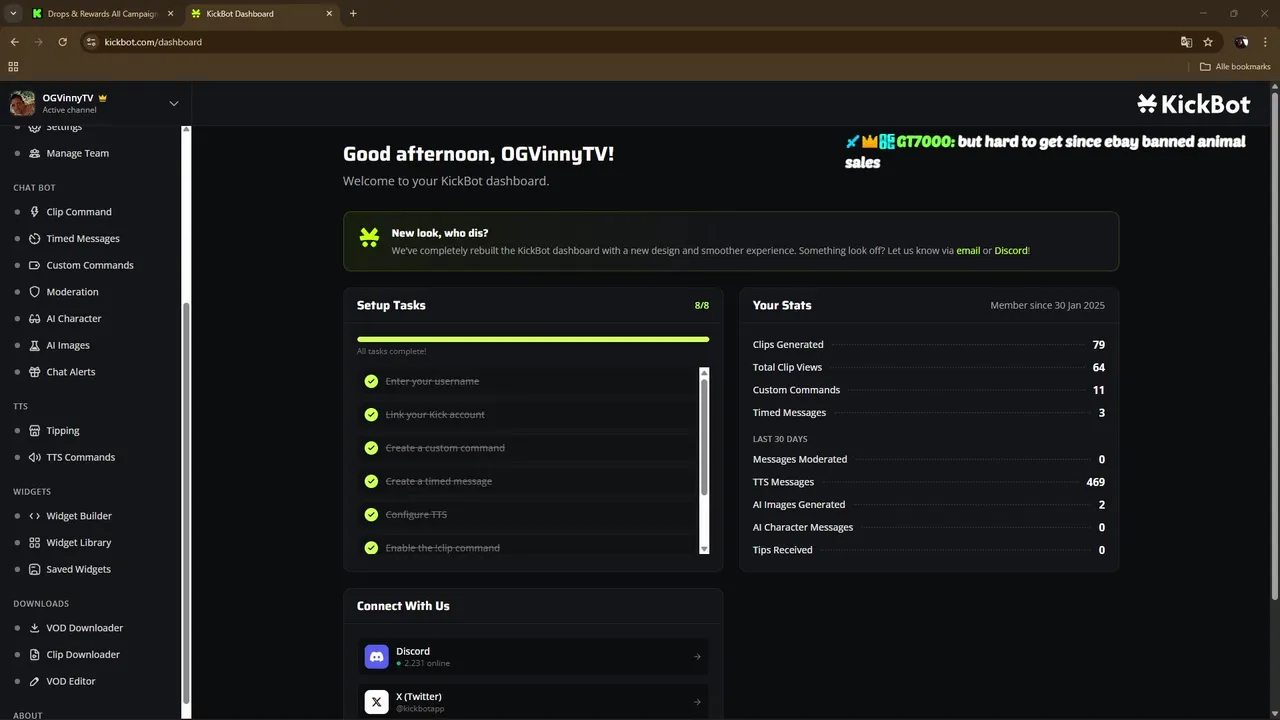Open the Clip Downloader icon
1280x720 pixels.
pos(35,655)
